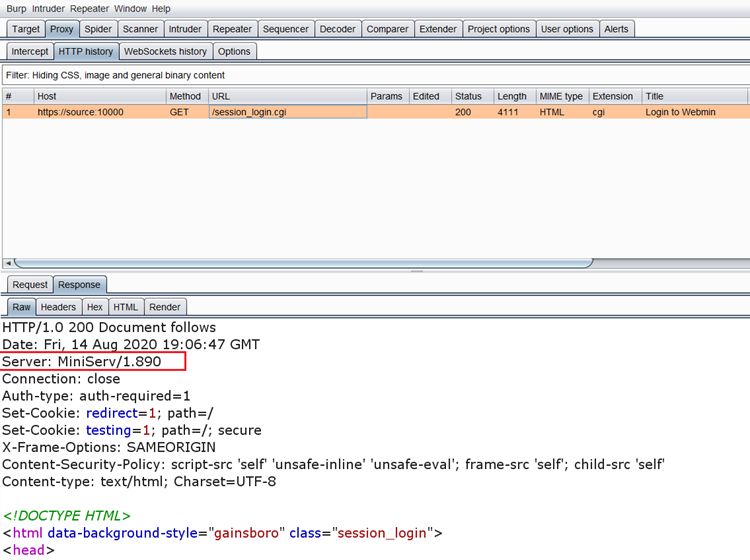Open the Hex view tab
Viewport: 750px width, 560px height.
coord(95,307)
